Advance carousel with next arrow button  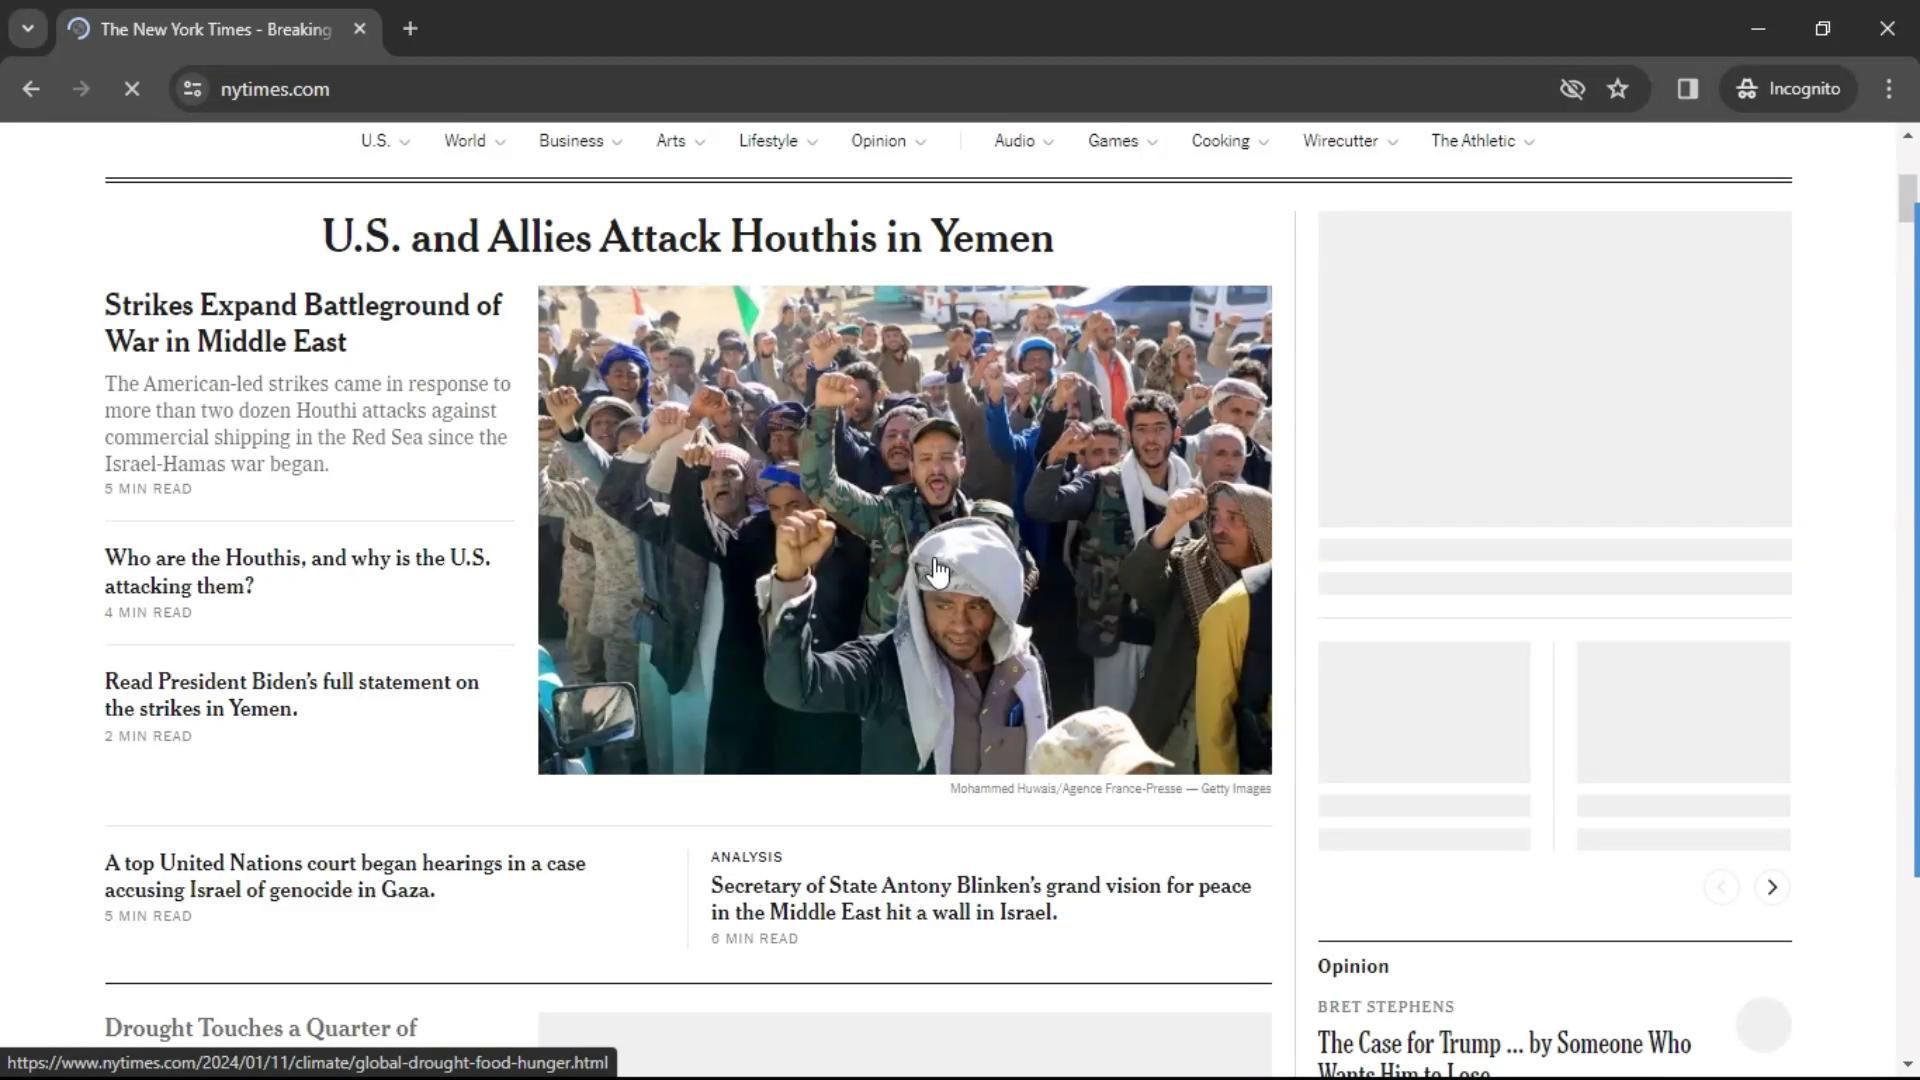[1772, 887]
